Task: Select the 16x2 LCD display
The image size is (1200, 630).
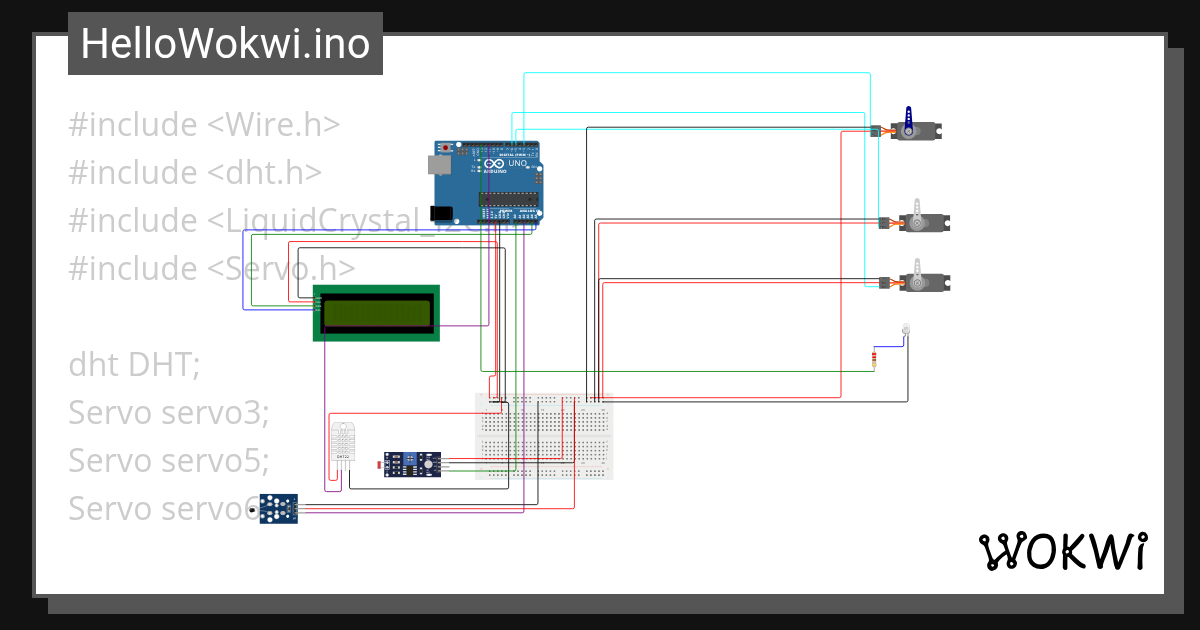Action: point(375,313)
